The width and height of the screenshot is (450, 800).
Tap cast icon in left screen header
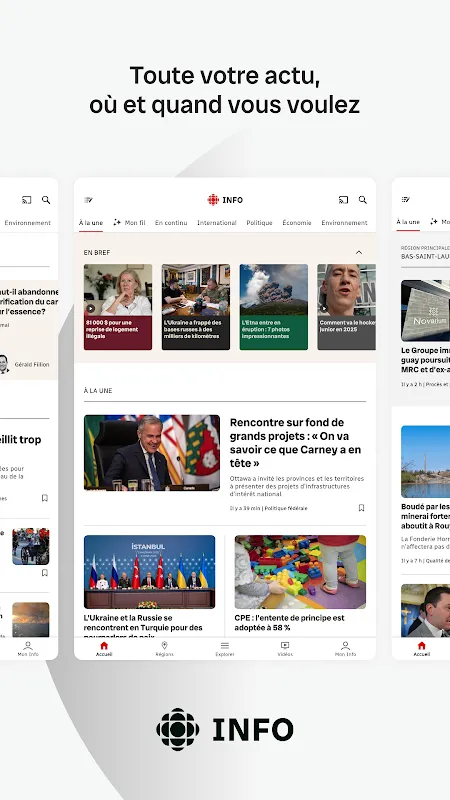click(27, 200)
